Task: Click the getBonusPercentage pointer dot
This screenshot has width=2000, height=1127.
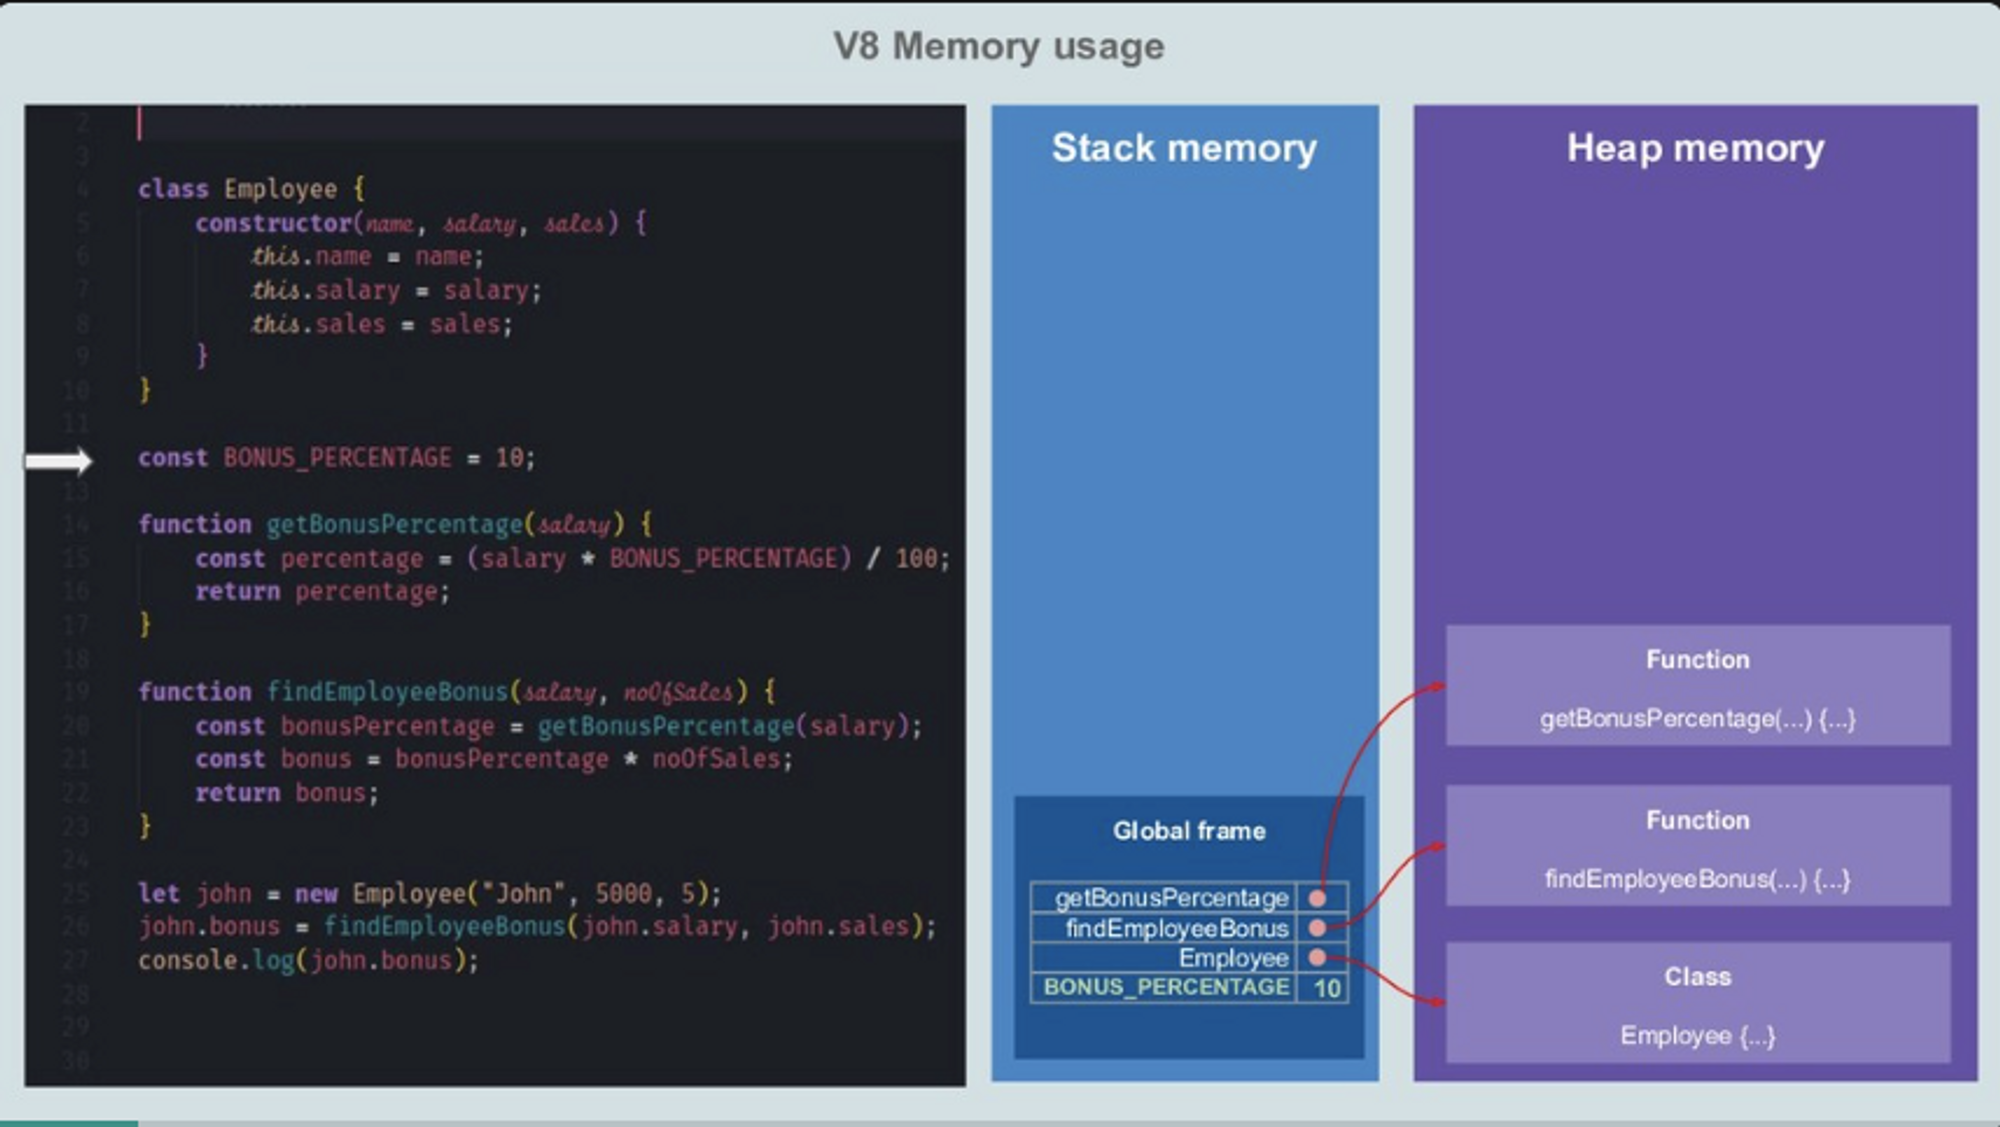Action: 1317,898
